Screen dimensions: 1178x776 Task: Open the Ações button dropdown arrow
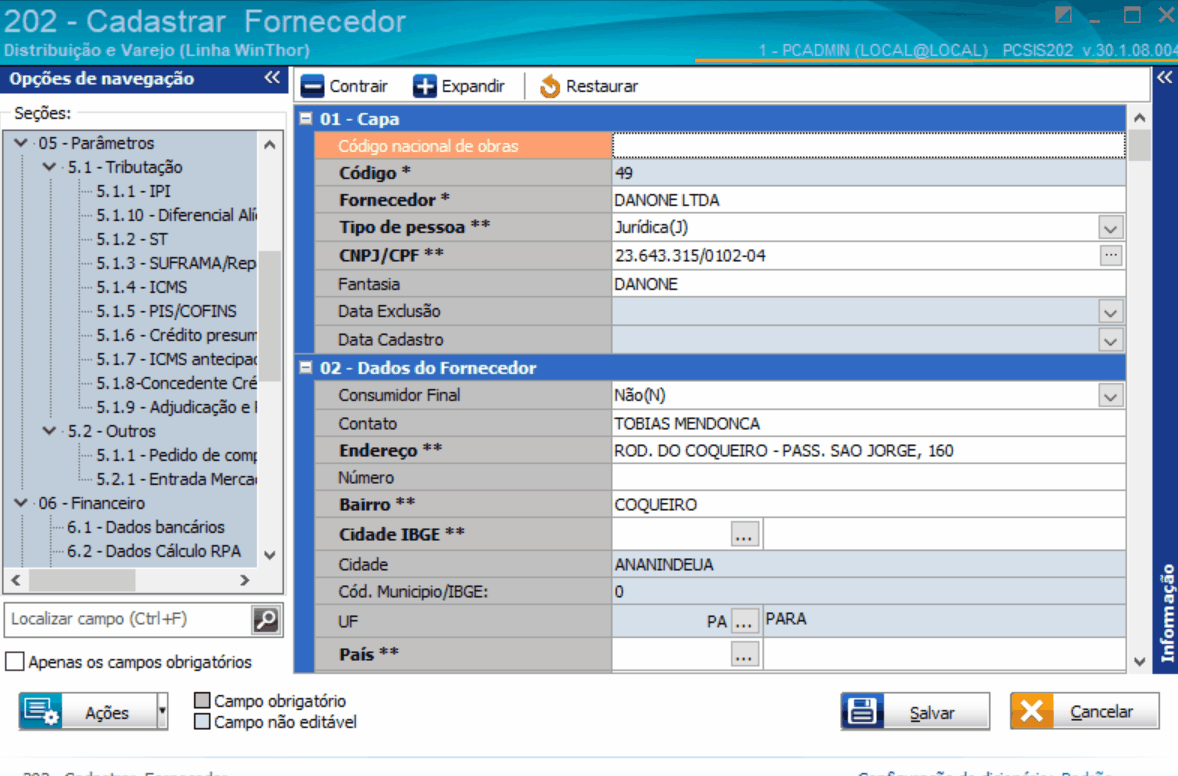[162, 711]
